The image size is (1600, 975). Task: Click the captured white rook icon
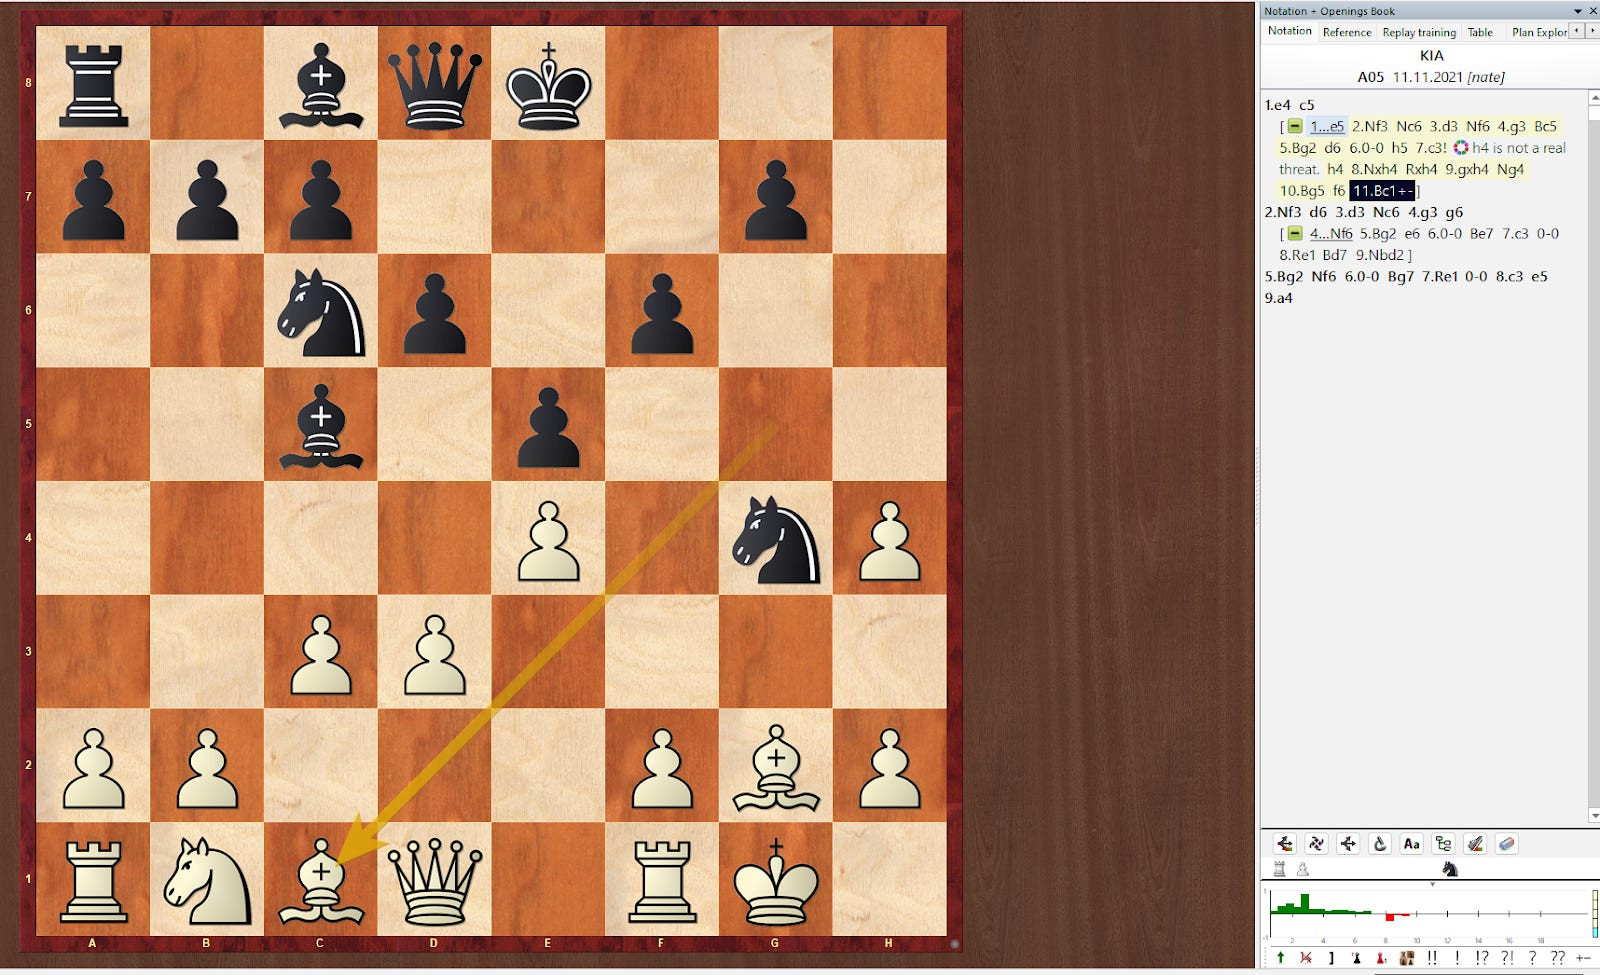coord(1279,868)
